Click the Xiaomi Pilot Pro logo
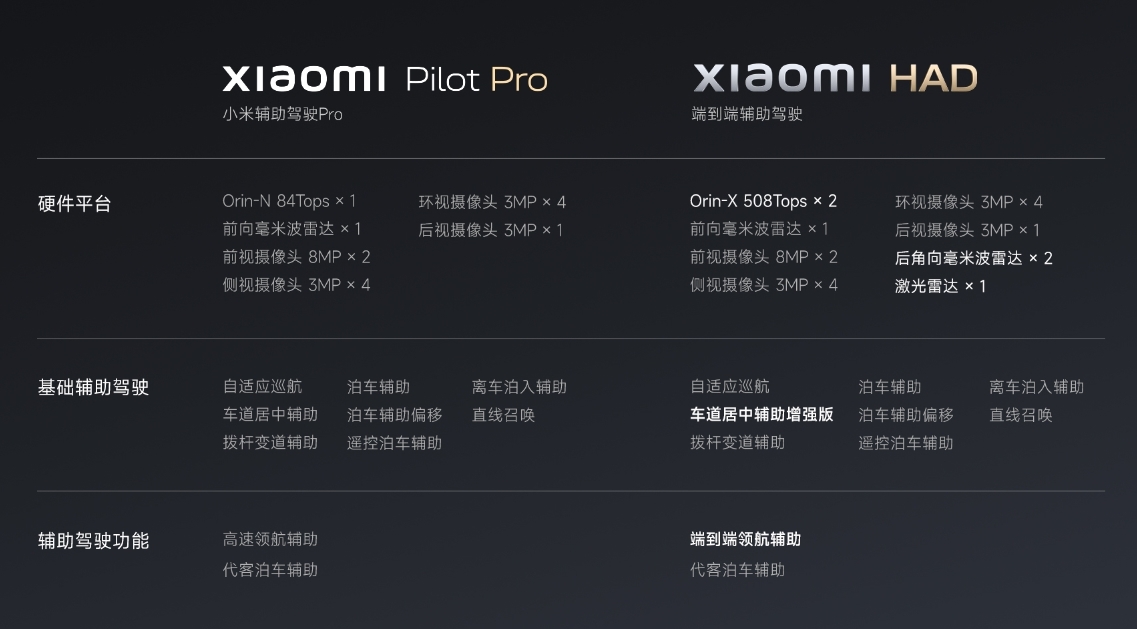1137x629 pixels. [x=385, y=78]
